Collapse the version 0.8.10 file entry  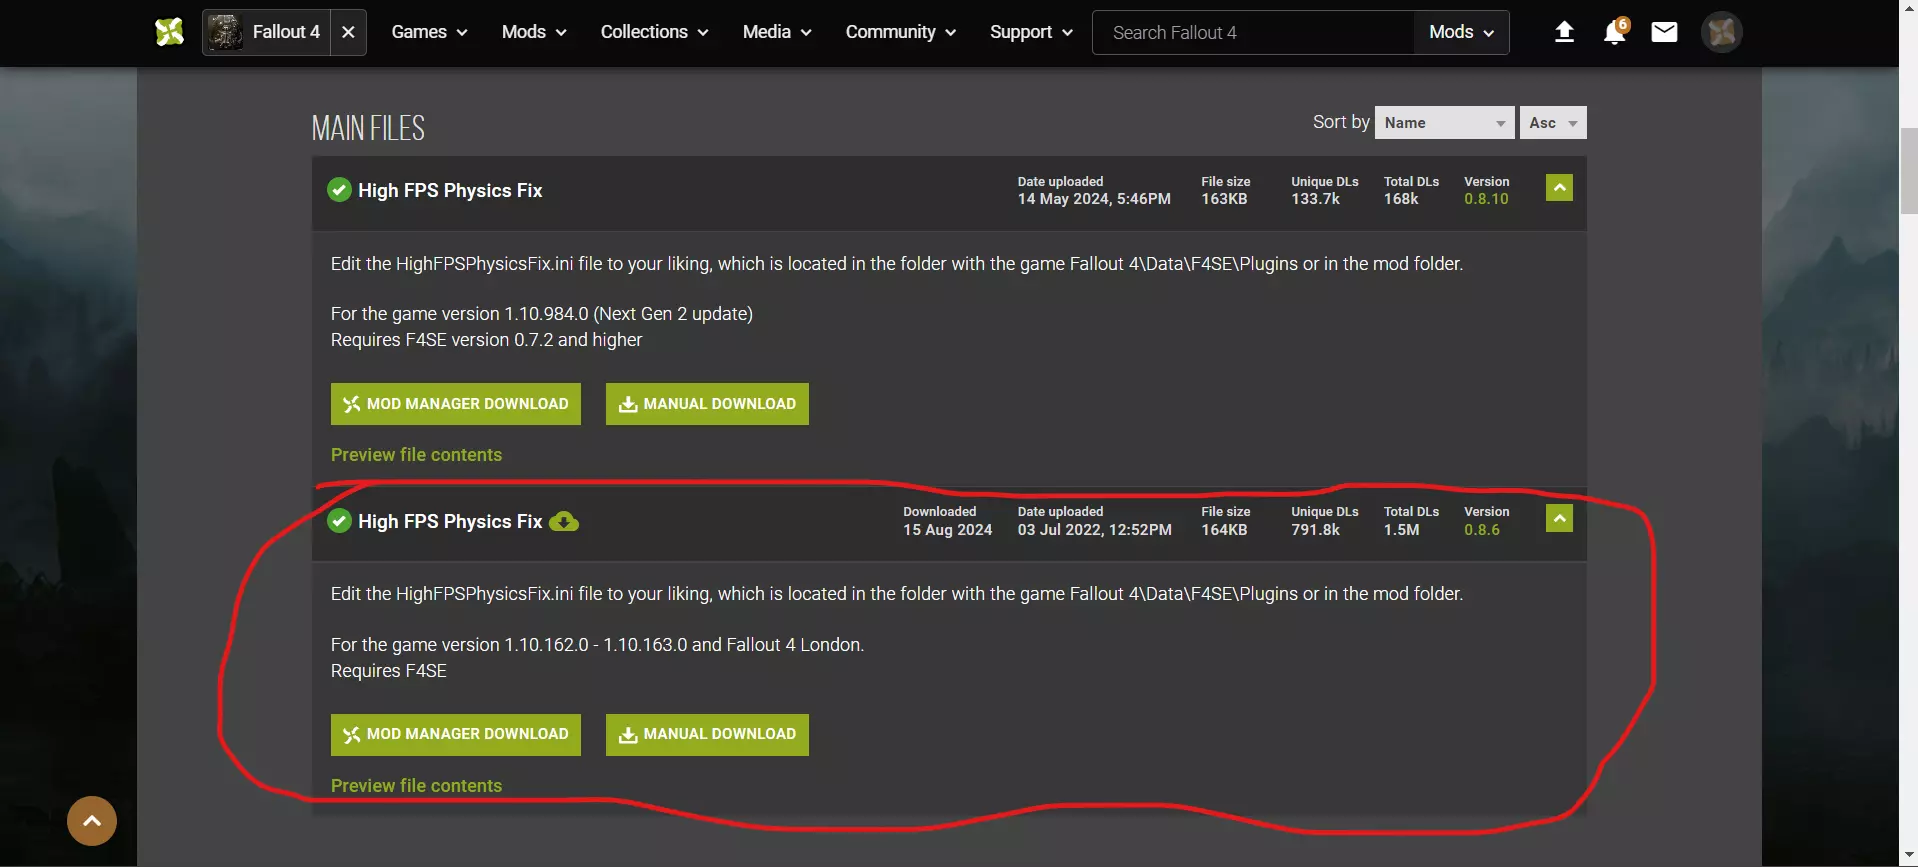[1559, 188]
